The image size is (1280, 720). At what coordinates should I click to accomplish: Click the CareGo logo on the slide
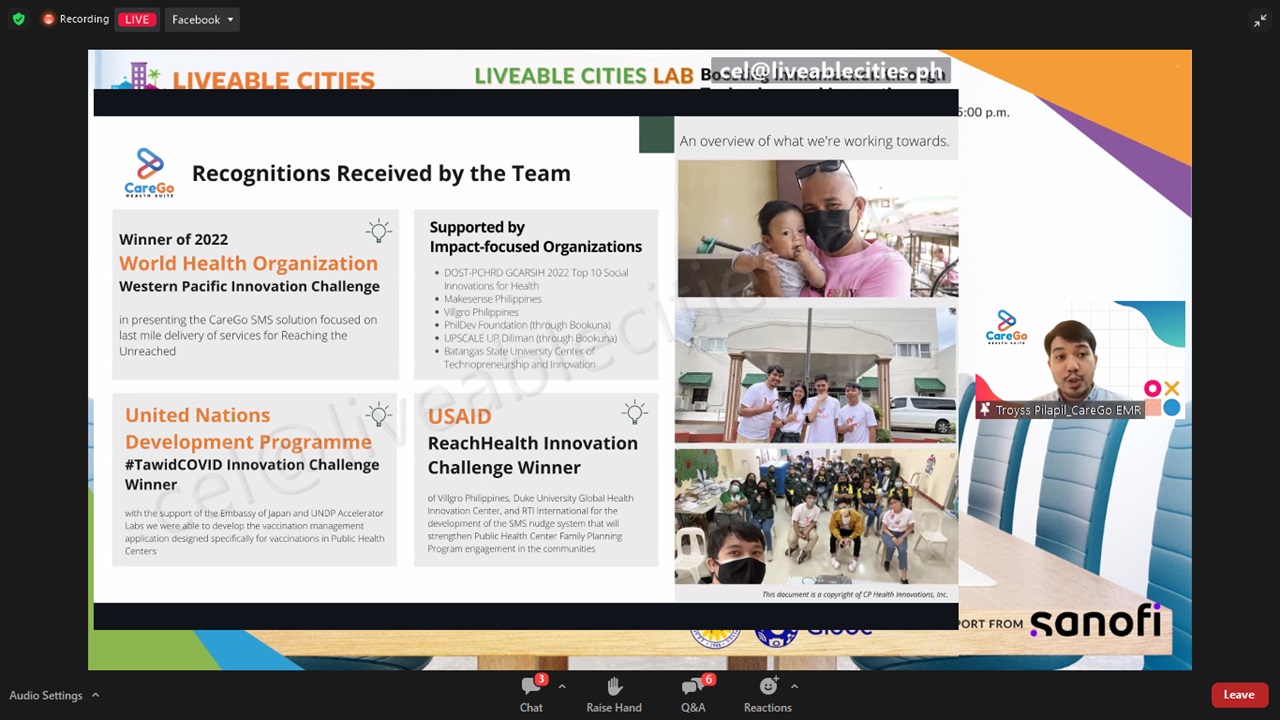[x=149, y=173]
